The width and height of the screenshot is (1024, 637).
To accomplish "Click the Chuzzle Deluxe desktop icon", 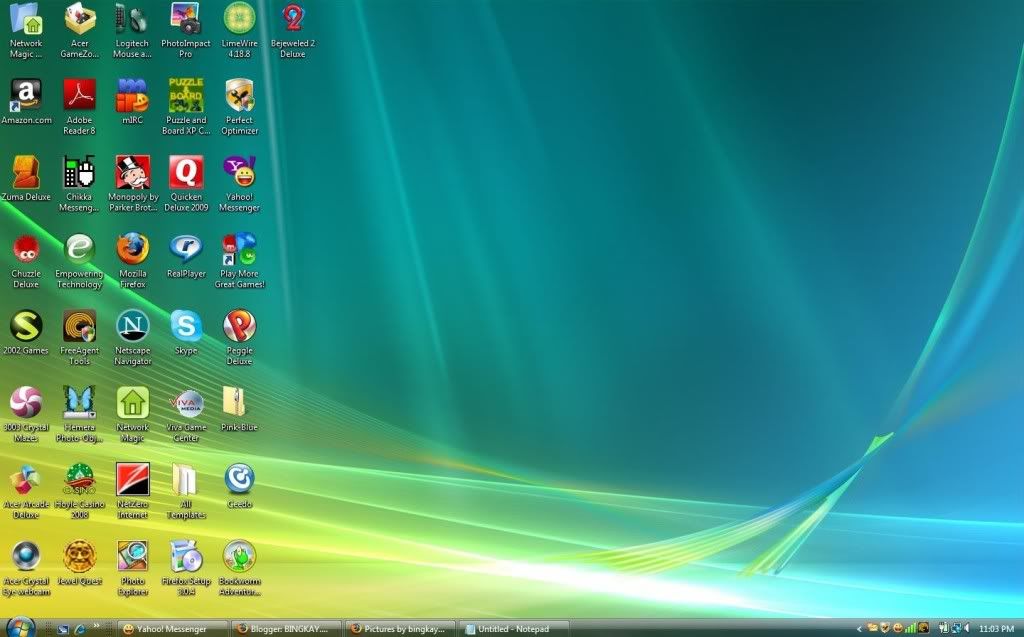I will (x=26, y=261).
